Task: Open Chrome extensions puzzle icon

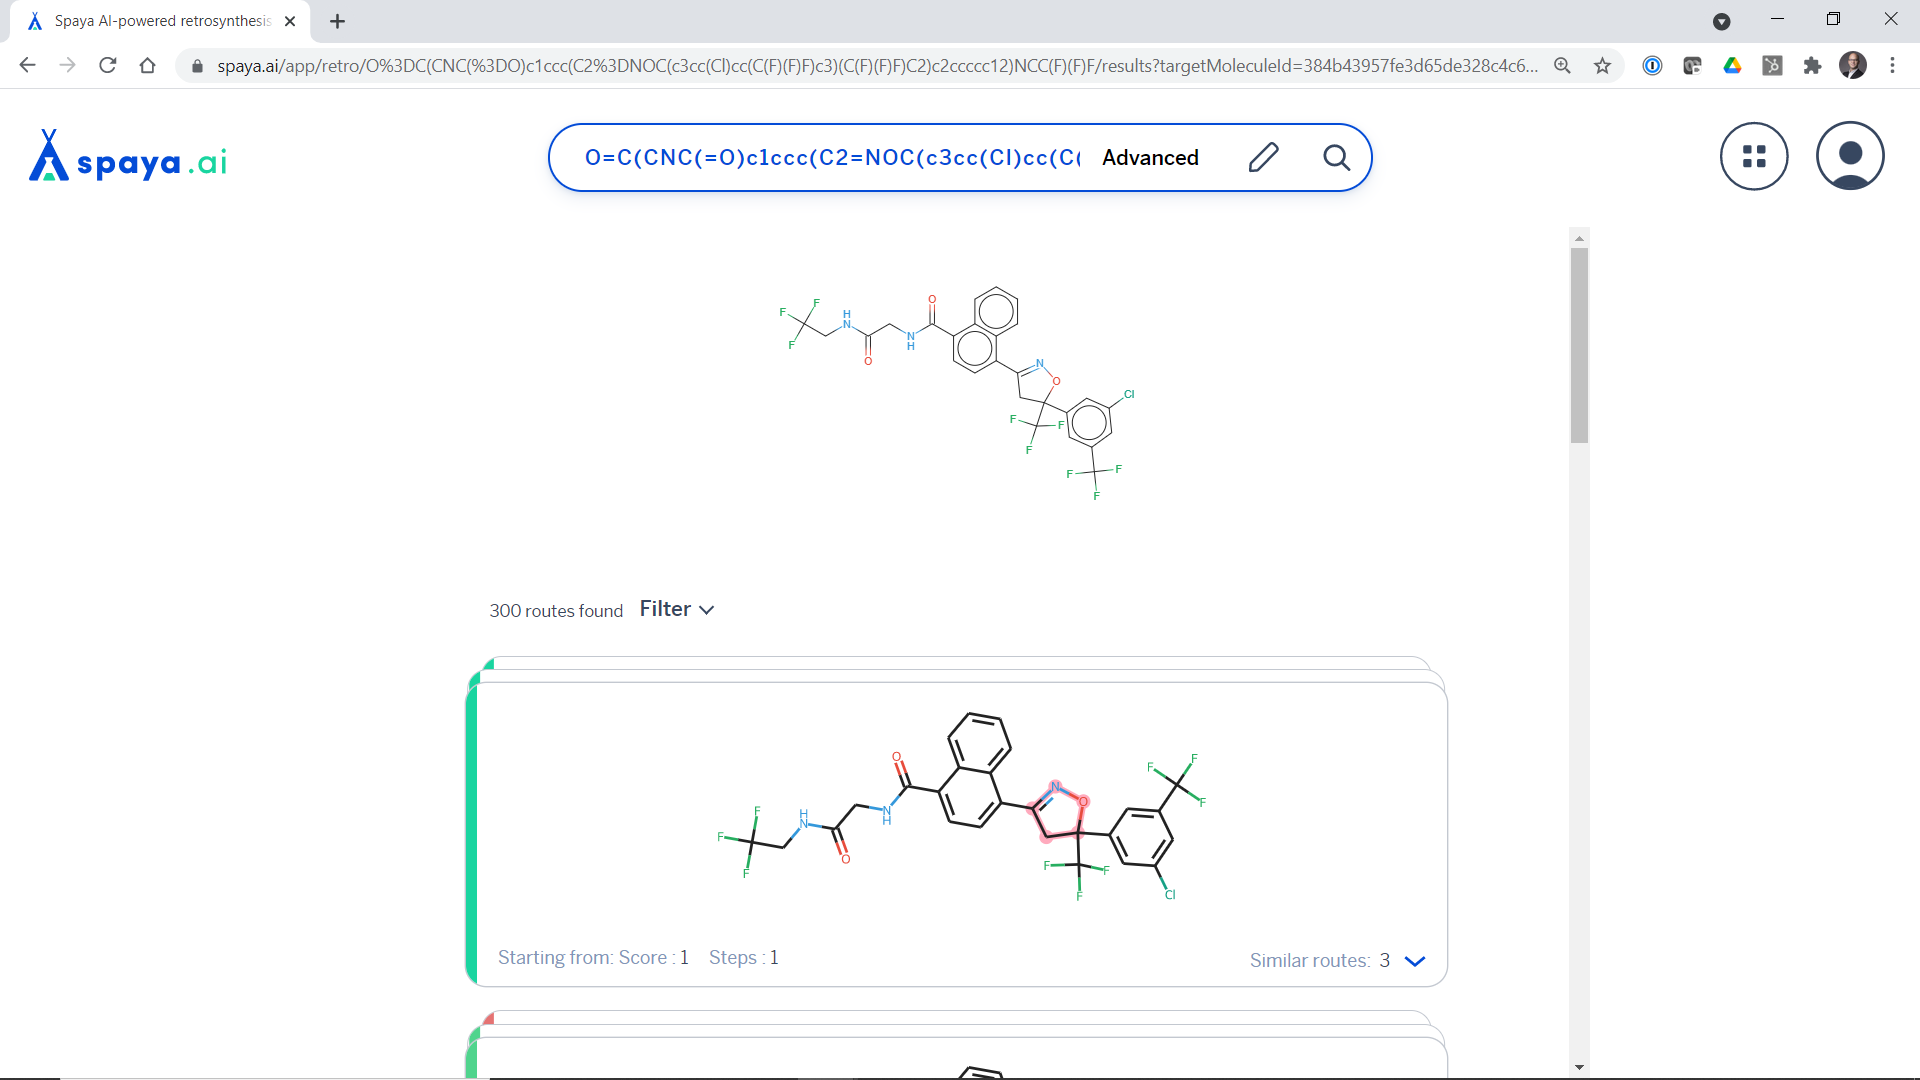Action: pos(1812,66)
